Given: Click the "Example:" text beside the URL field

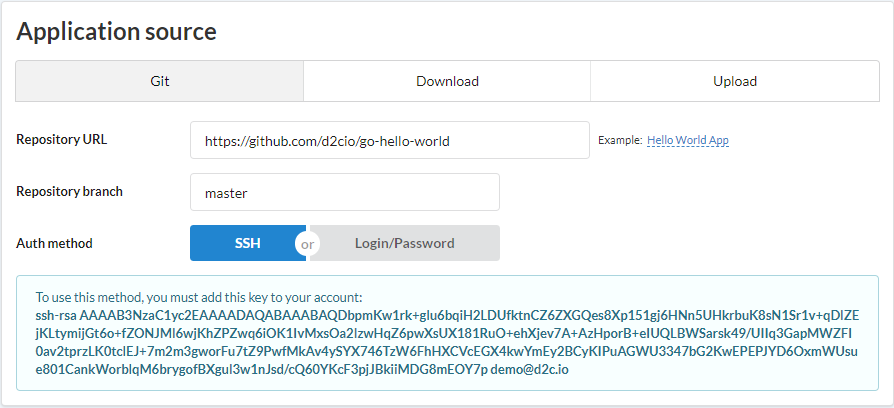Looking at the screenshot, I should (620, 140).
